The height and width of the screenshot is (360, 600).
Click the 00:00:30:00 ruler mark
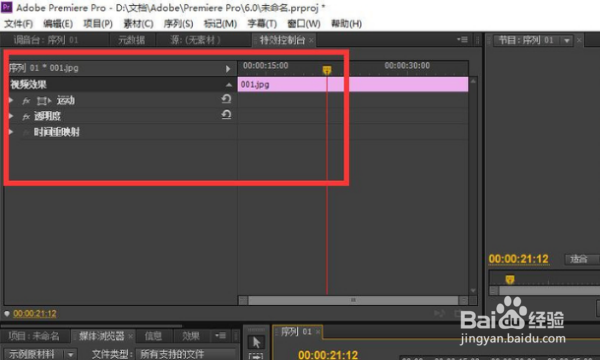coord(407,66)
